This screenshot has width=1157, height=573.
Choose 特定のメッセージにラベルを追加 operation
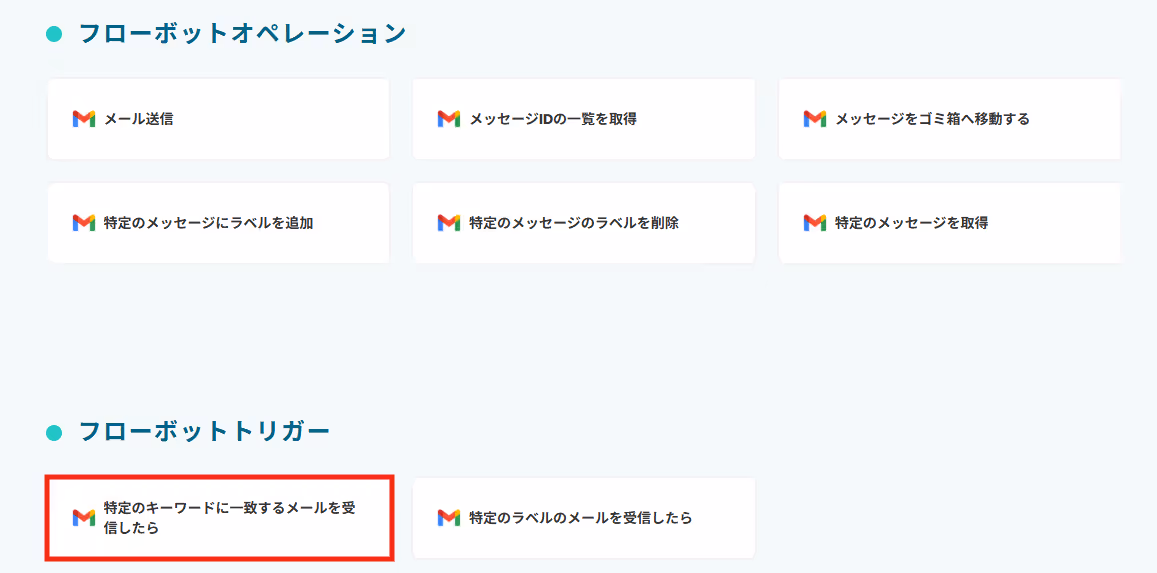[x=218, y=223]
